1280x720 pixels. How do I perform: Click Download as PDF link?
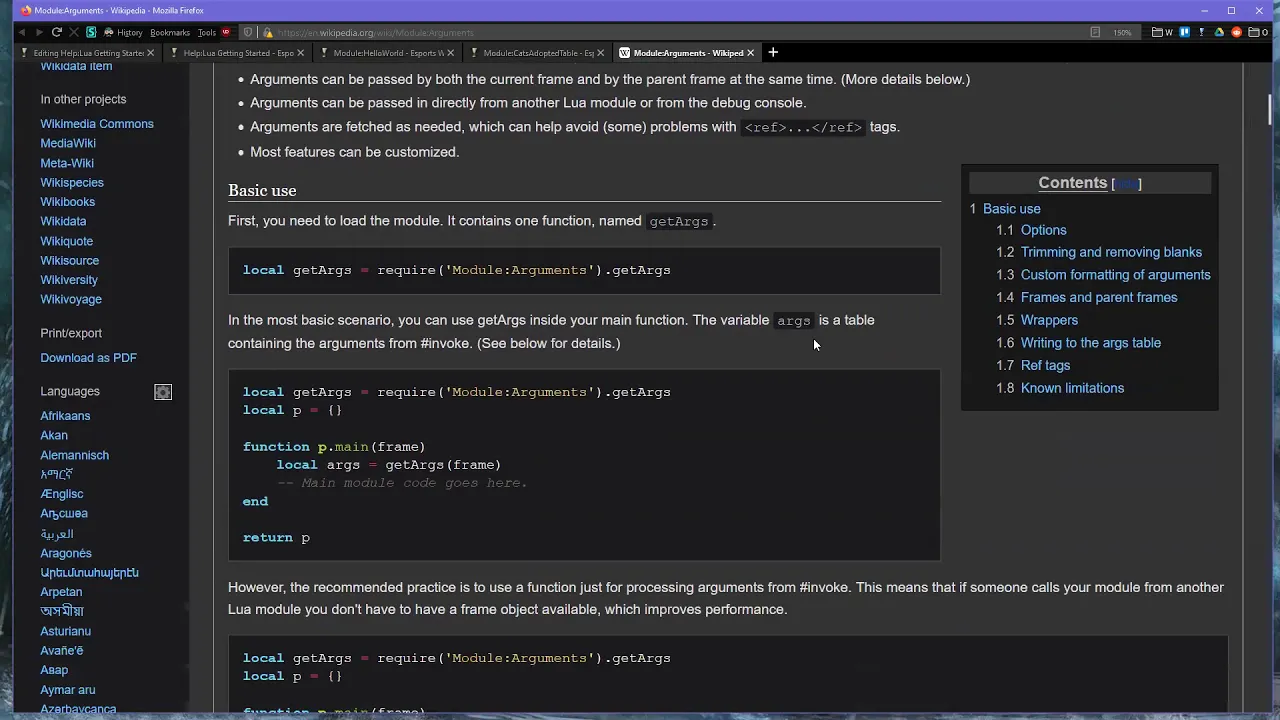pyautogui.click(x=88, y=358)
